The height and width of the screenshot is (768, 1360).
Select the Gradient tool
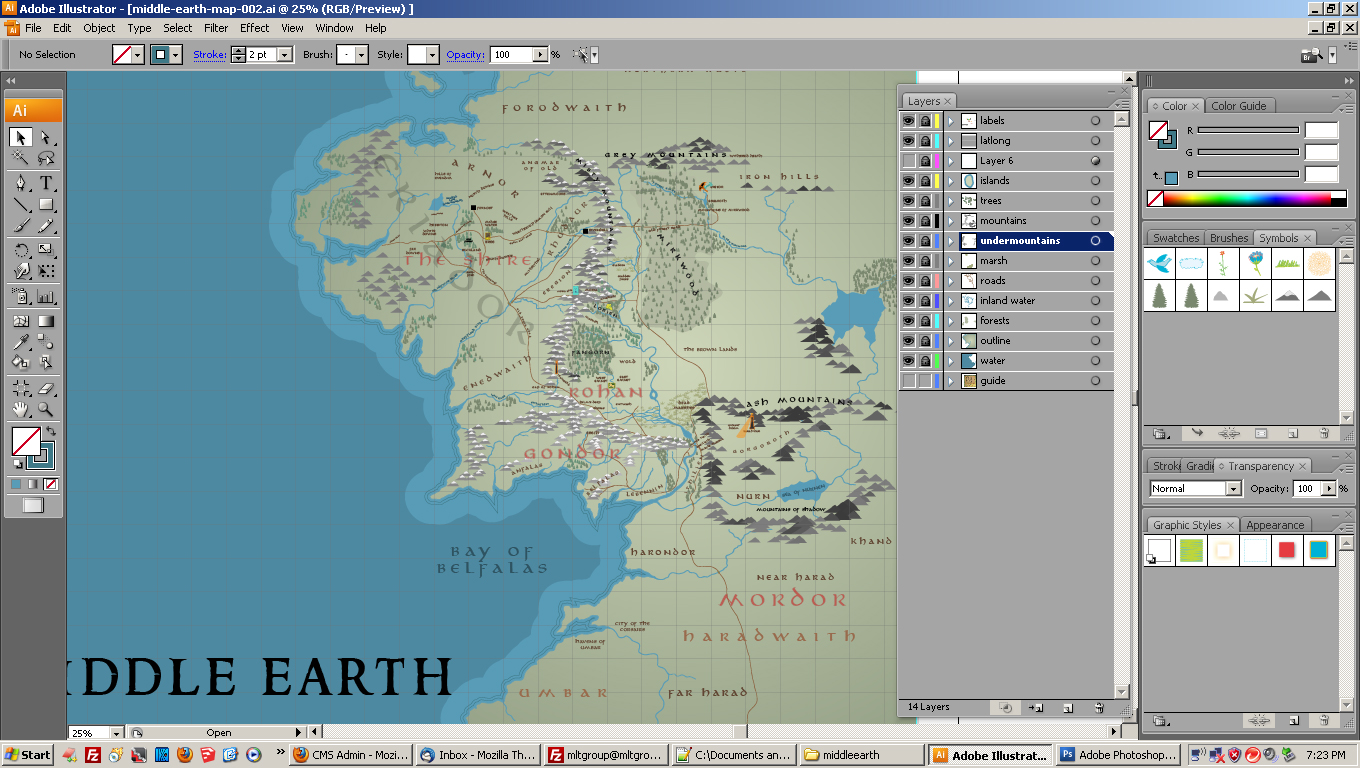click(46, 321)
